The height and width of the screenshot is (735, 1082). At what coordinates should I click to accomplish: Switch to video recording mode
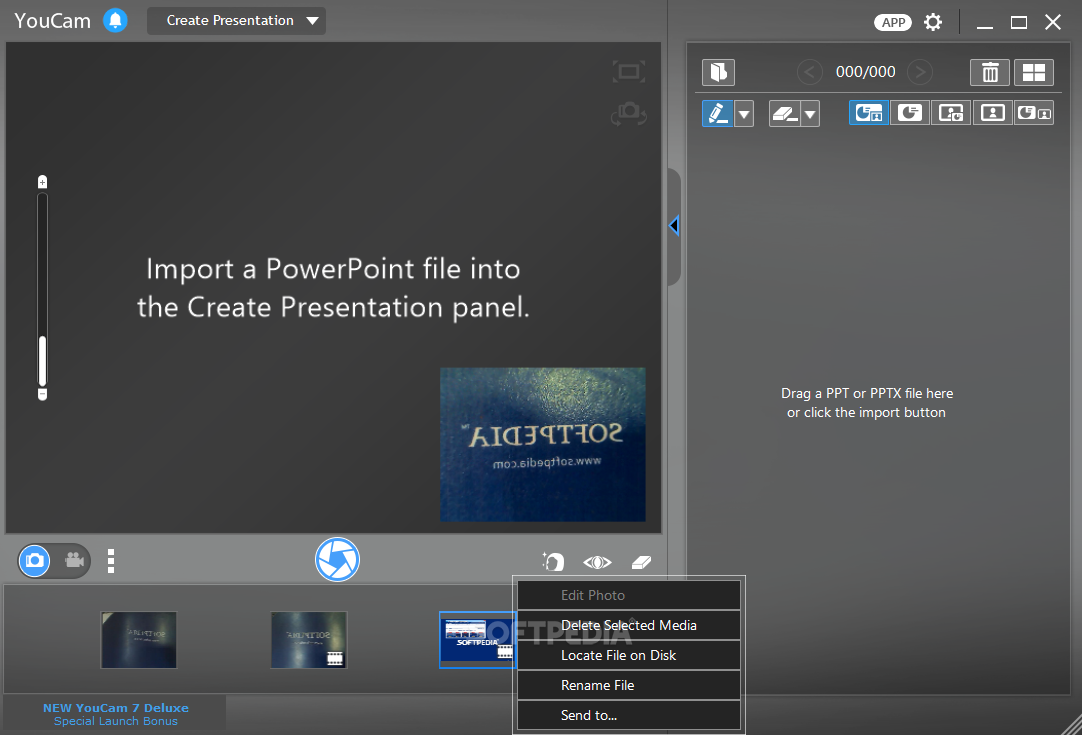(74, 560)
